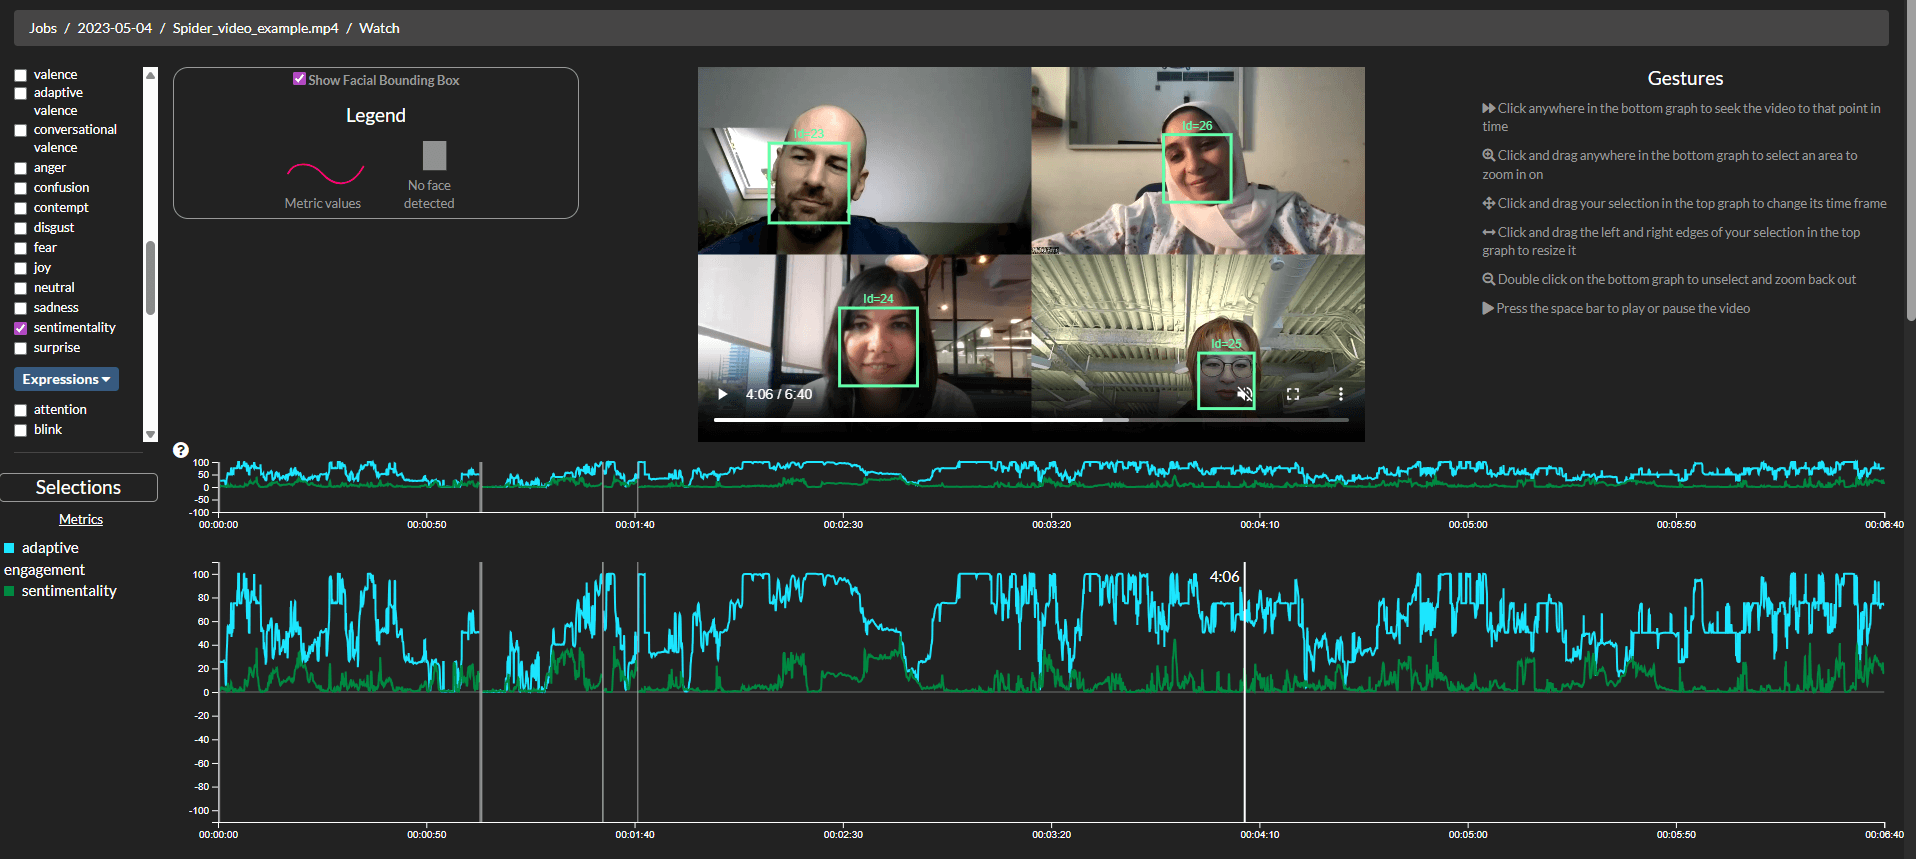1916x859 pixels.
Task: Open Spider_video_example.mp4 breadcrumb link
Action: pyautogui.click(x=256, y=28)
